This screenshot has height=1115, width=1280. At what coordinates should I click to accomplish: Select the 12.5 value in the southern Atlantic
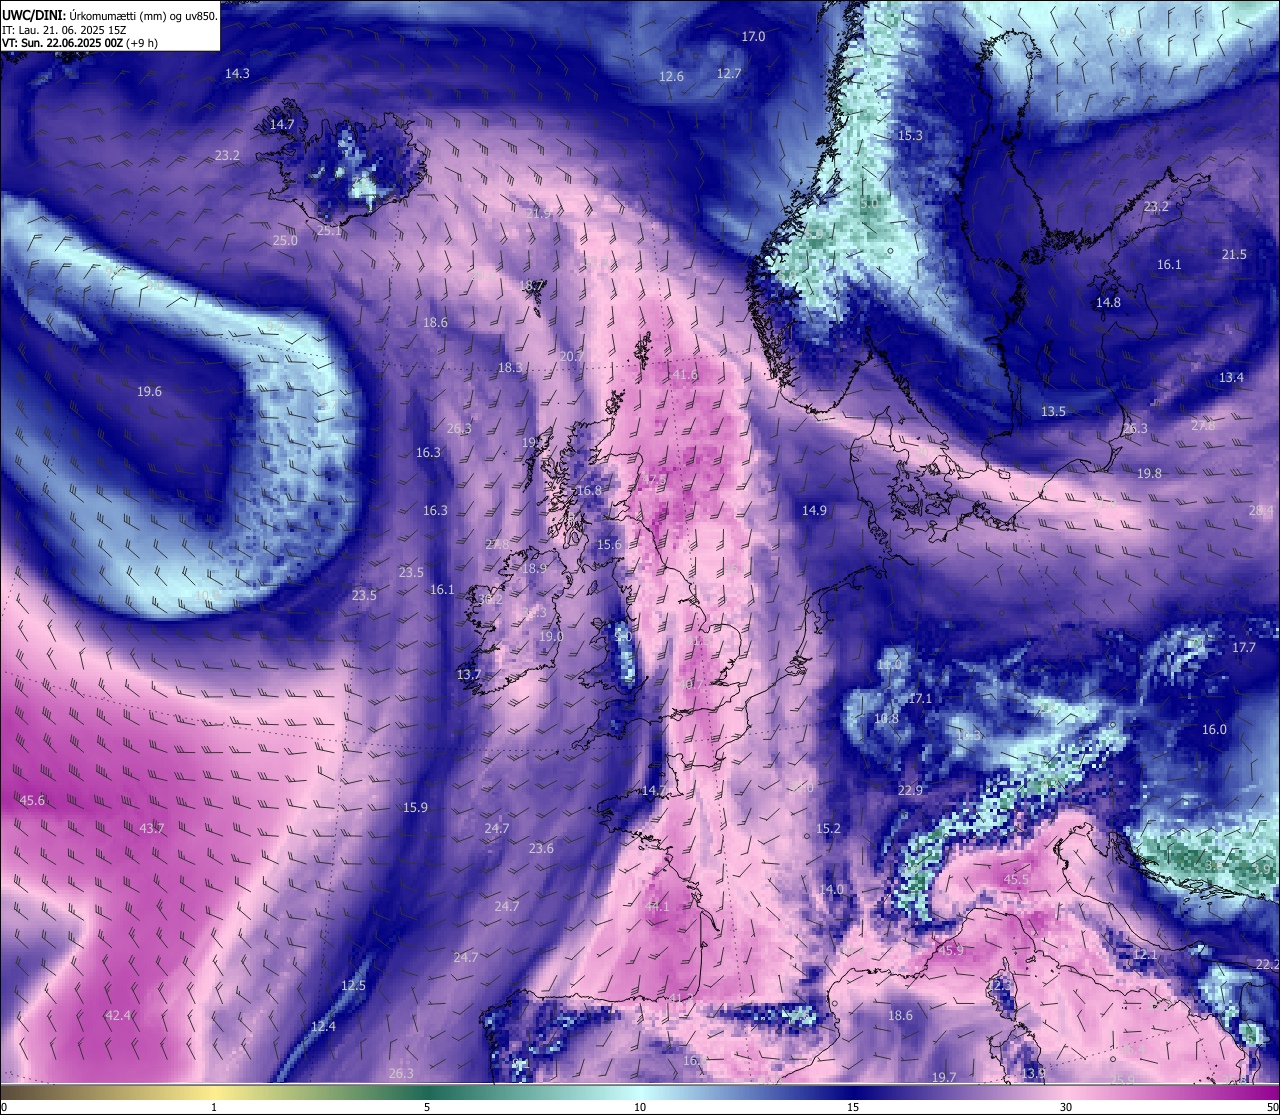(x=353, y=985)
